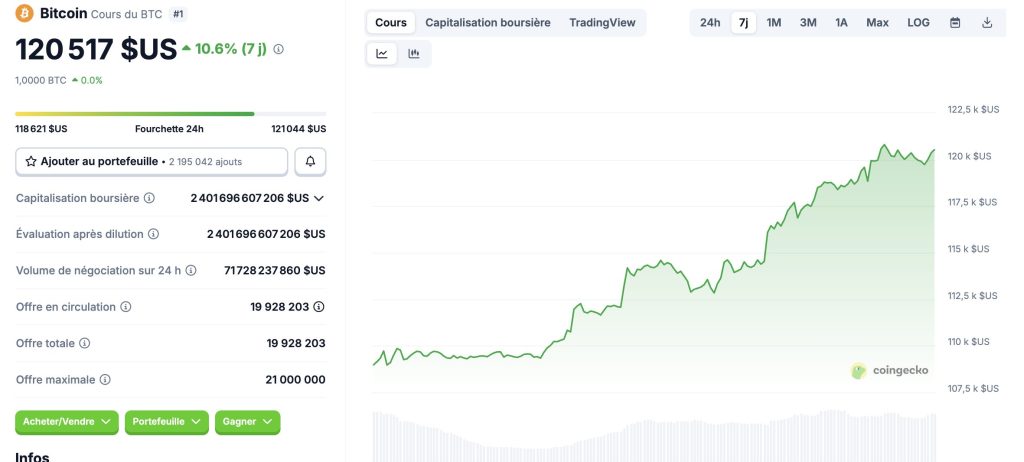The image size is (1024, 462).
Task: Select the 1M time range
Action: [x=774, y=22]
